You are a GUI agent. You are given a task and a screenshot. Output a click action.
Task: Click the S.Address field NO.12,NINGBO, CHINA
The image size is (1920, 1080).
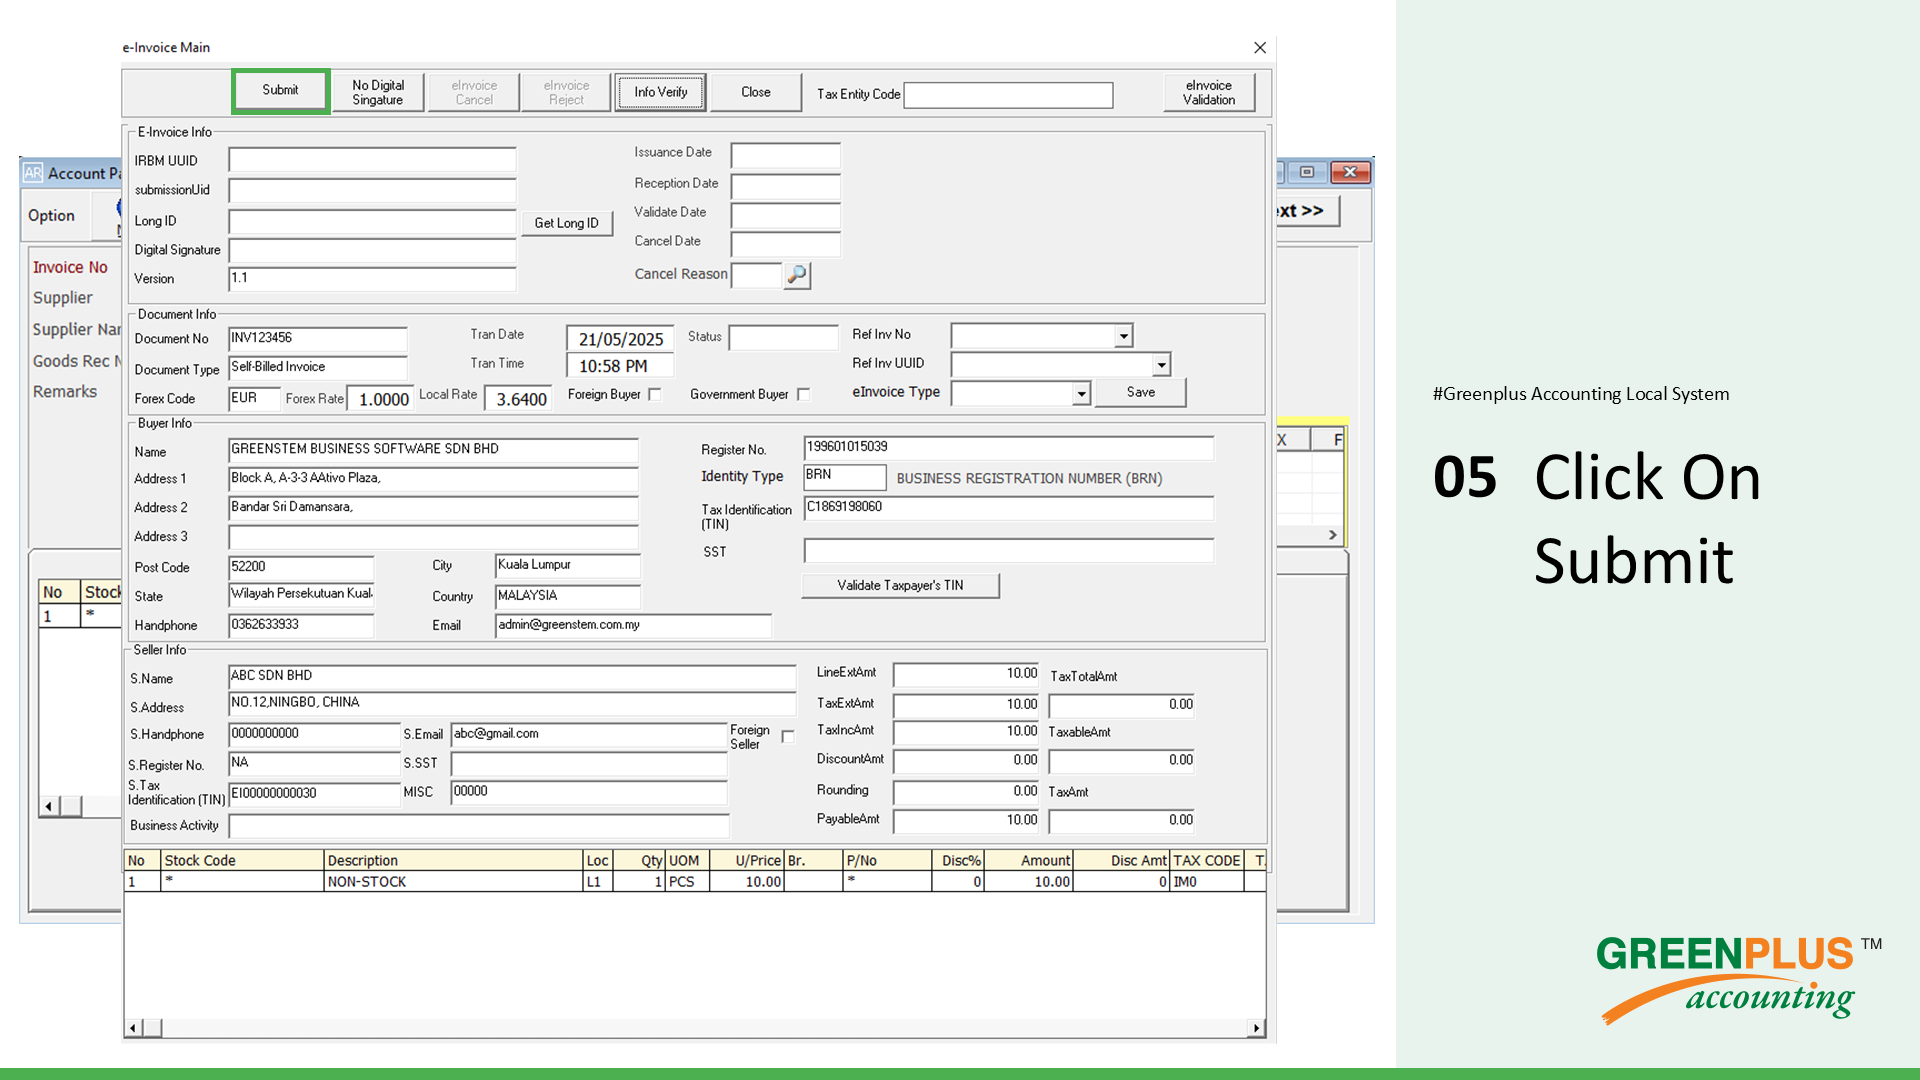[x=512, y=704]
